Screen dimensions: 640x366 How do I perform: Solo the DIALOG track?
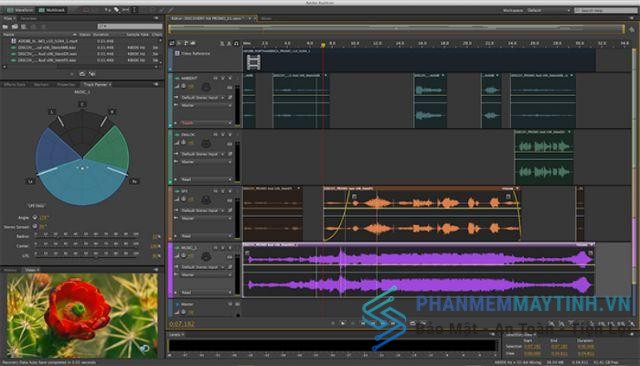(223, 134)
